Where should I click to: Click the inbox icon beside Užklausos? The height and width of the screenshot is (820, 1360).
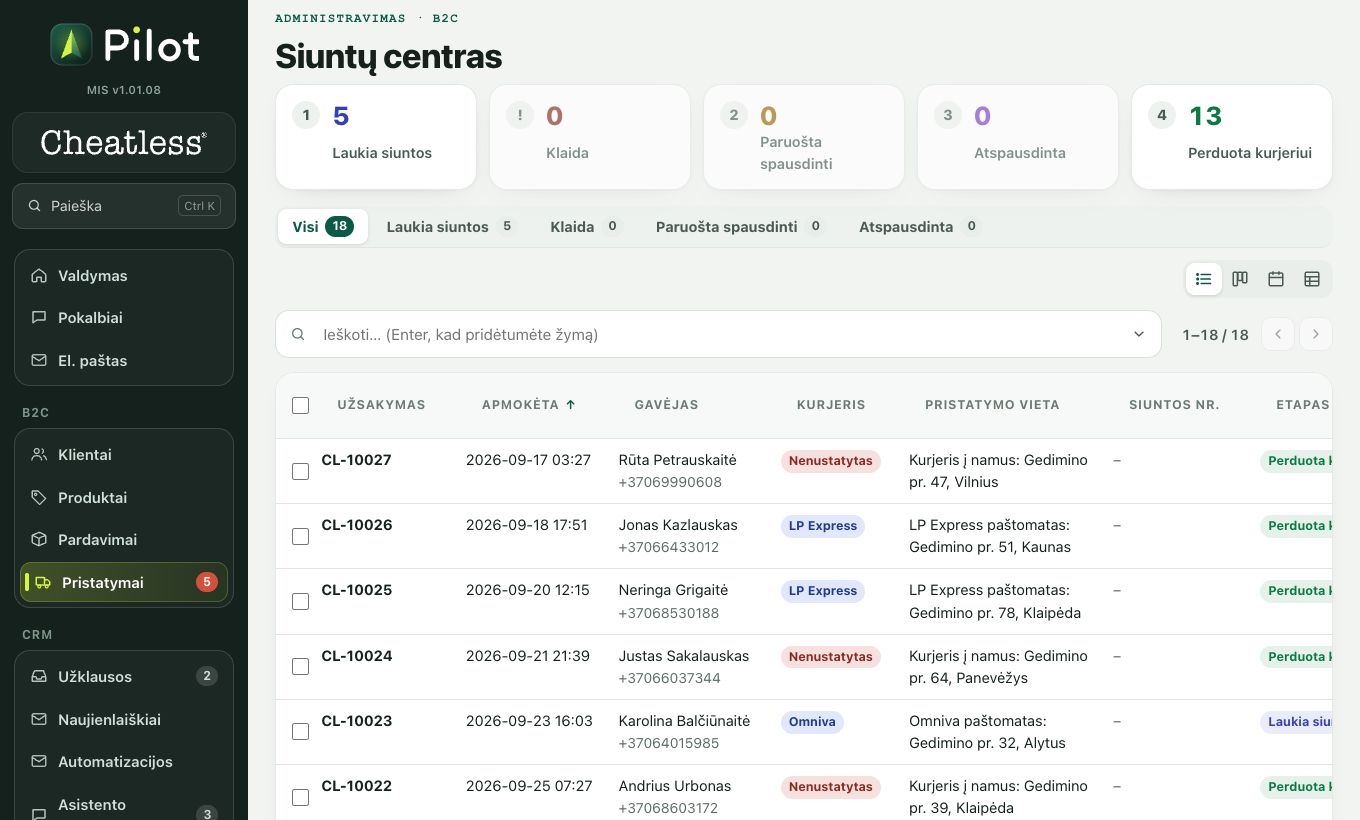39,677
